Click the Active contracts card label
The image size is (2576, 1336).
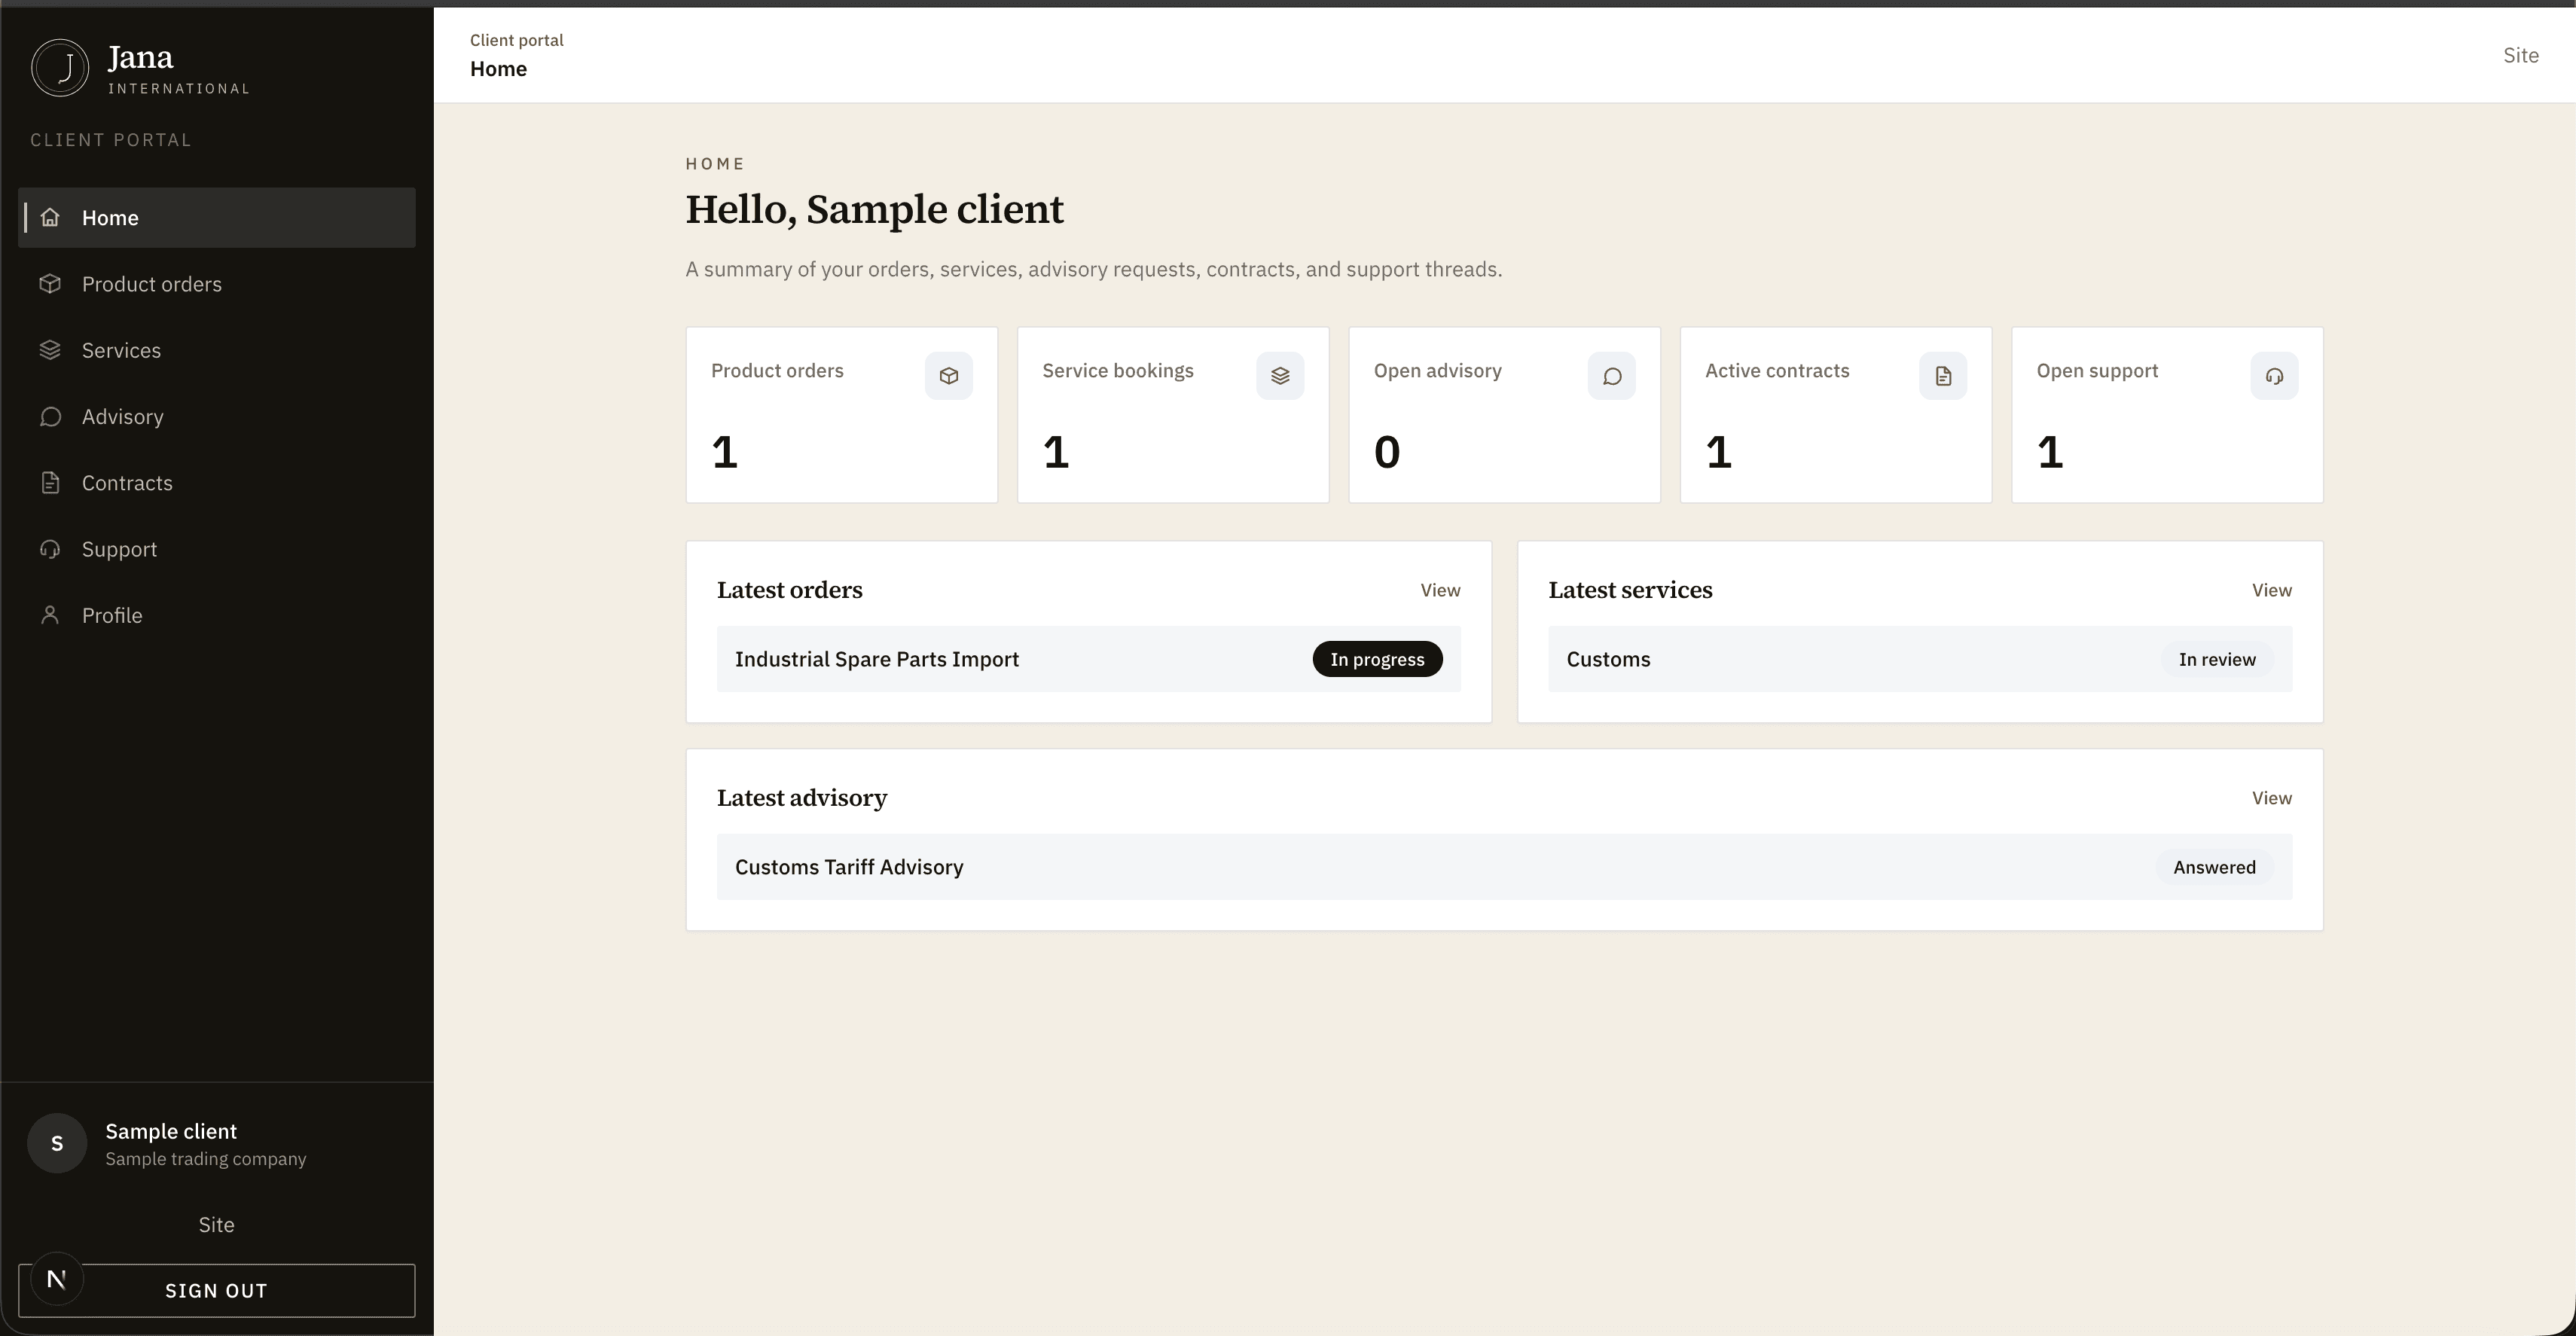pyautogui.click(x=1777, y=370)
